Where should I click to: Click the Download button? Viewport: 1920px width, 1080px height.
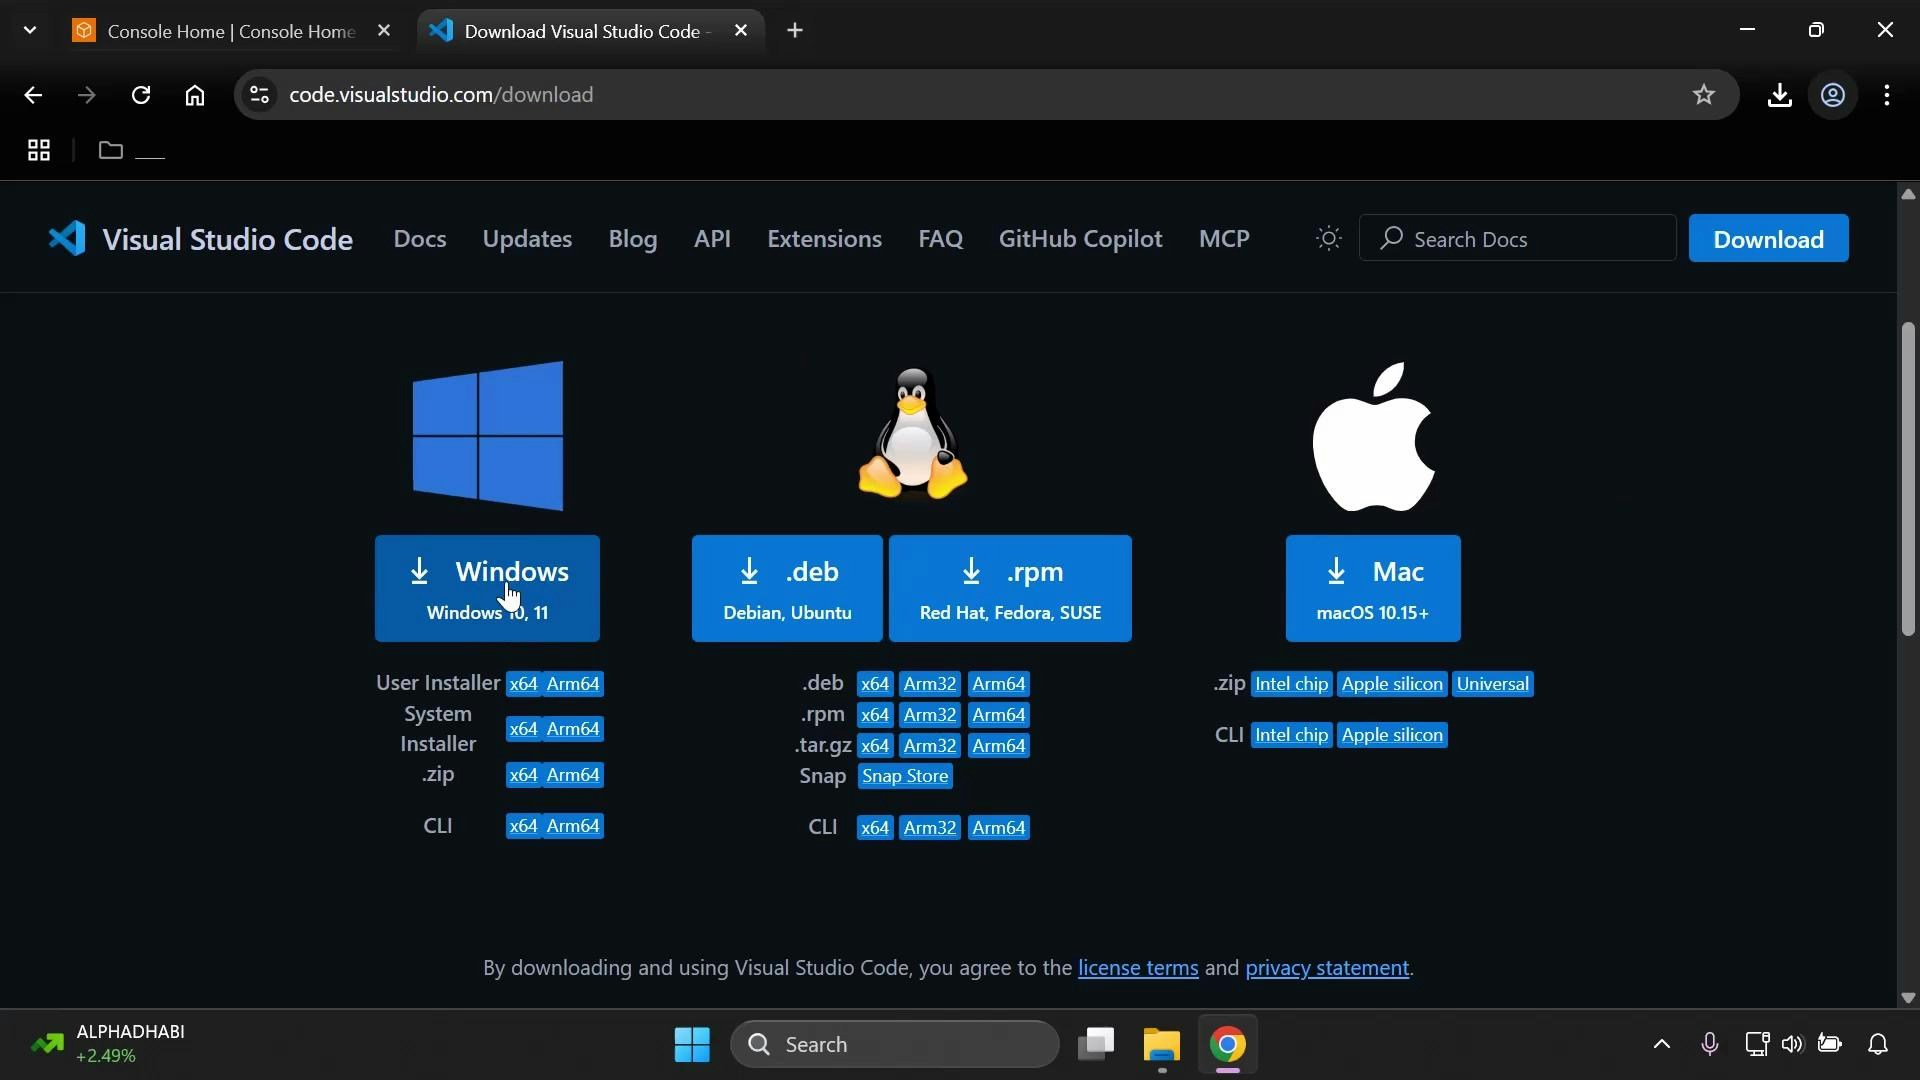pos(1768,238)
